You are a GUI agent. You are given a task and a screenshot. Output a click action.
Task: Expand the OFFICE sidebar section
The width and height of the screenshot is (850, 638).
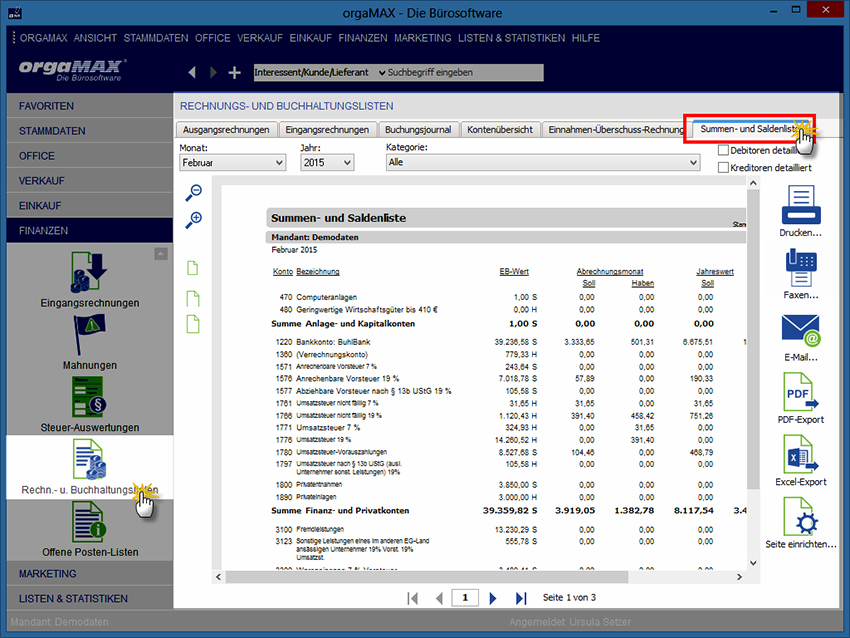pos(90,156)
